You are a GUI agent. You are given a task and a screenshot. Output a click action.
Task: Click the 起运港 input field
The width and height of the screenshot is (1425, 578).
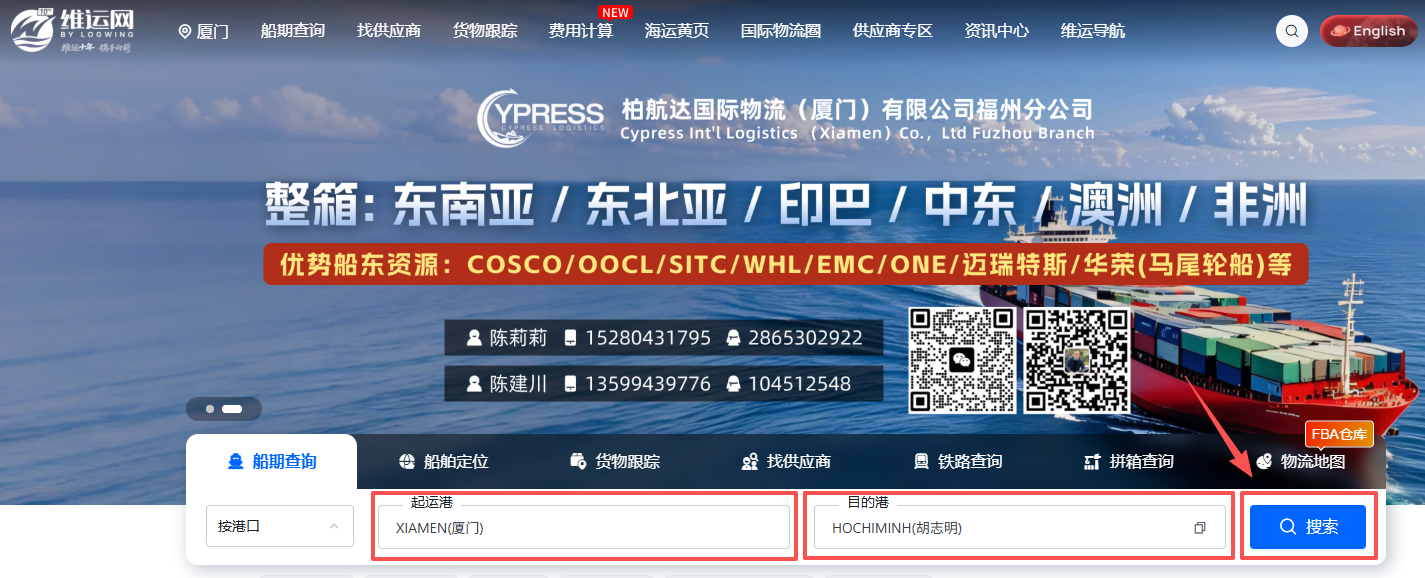tap(583, 527)
